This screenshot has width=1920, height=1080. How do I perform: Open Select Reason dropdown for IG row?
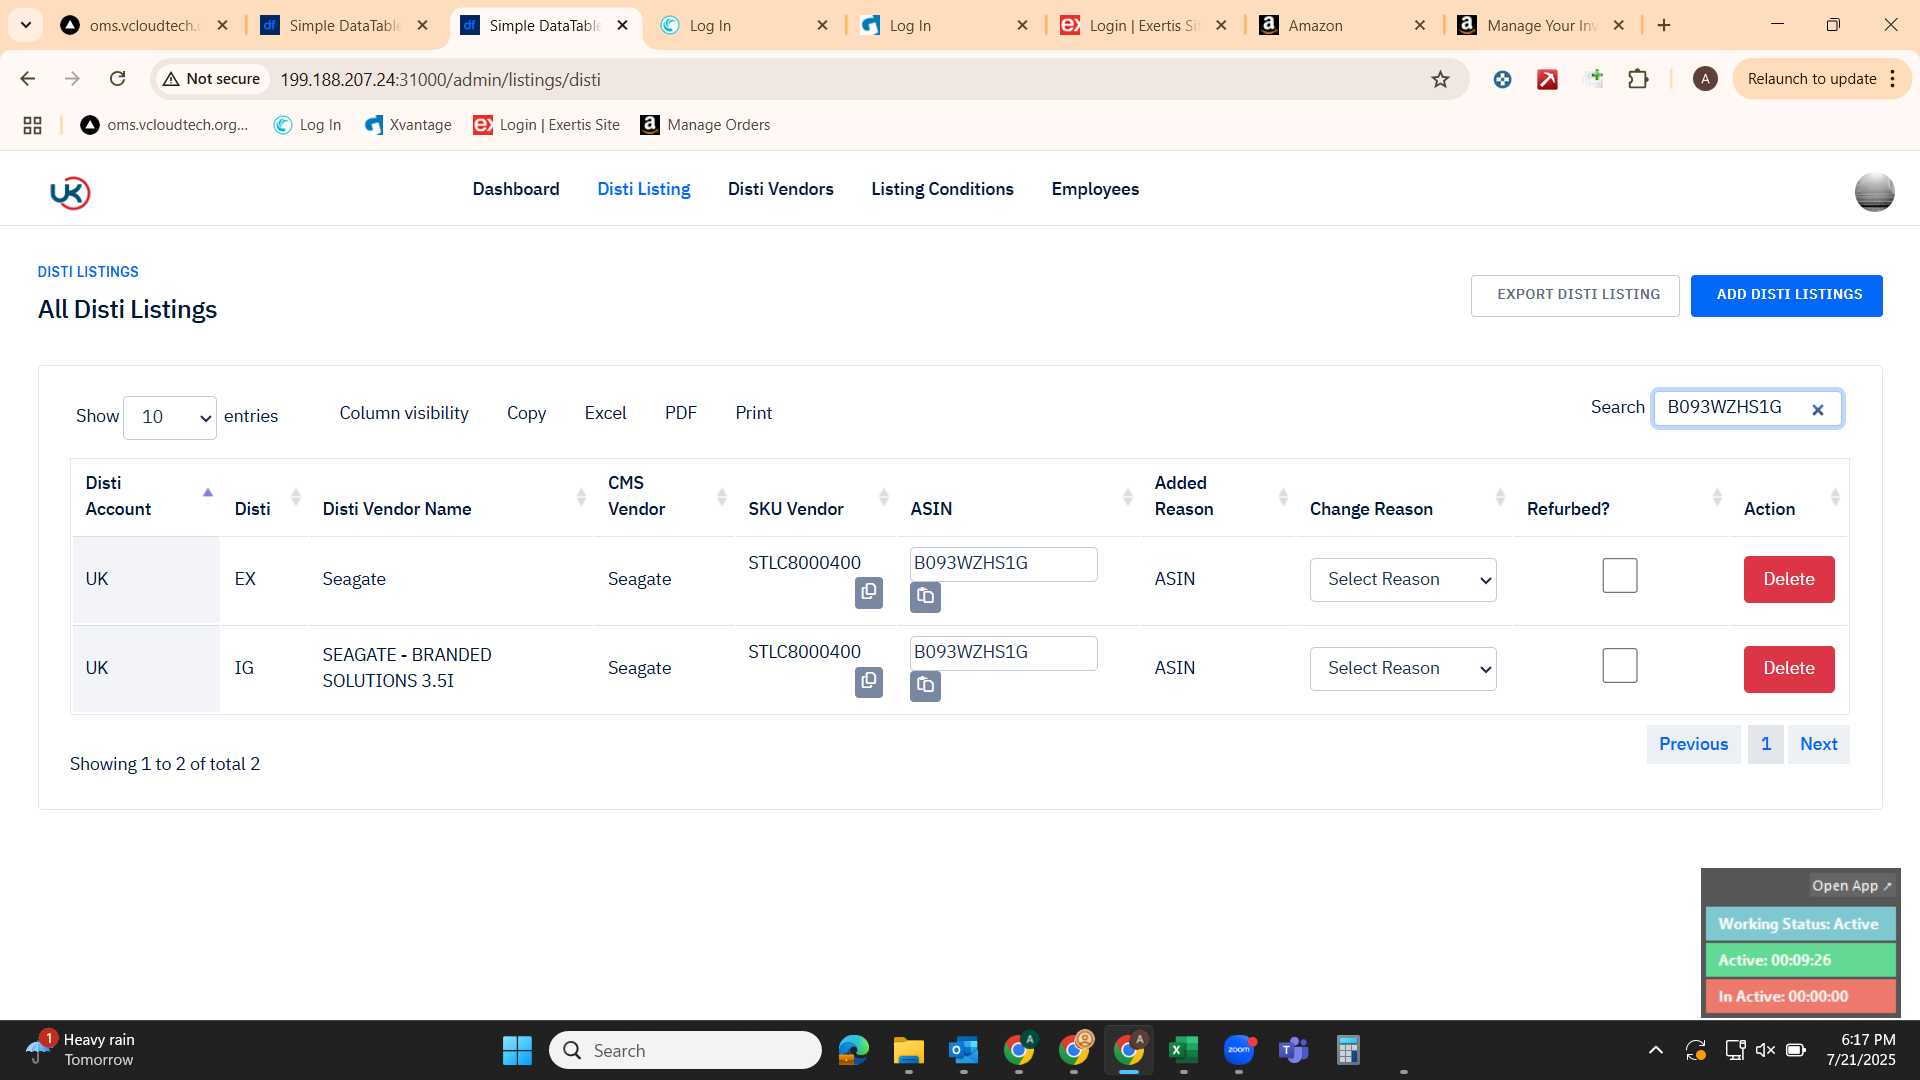[x=1402, y=669]
